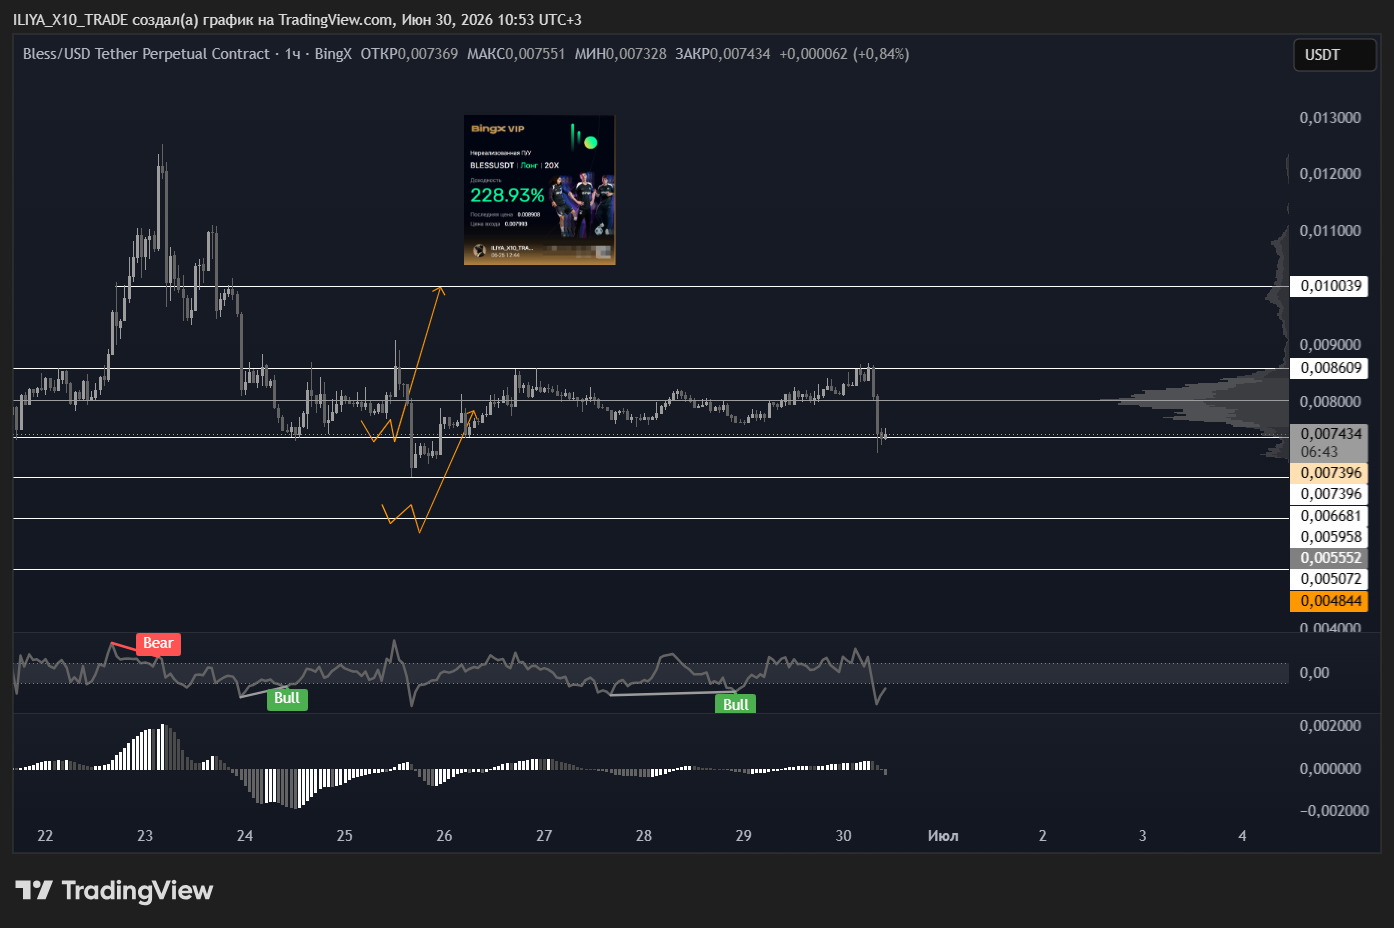Click the ЗАКР0,007434 close value
Screen dimensions: 1394x928
click(x=723, y=54)
